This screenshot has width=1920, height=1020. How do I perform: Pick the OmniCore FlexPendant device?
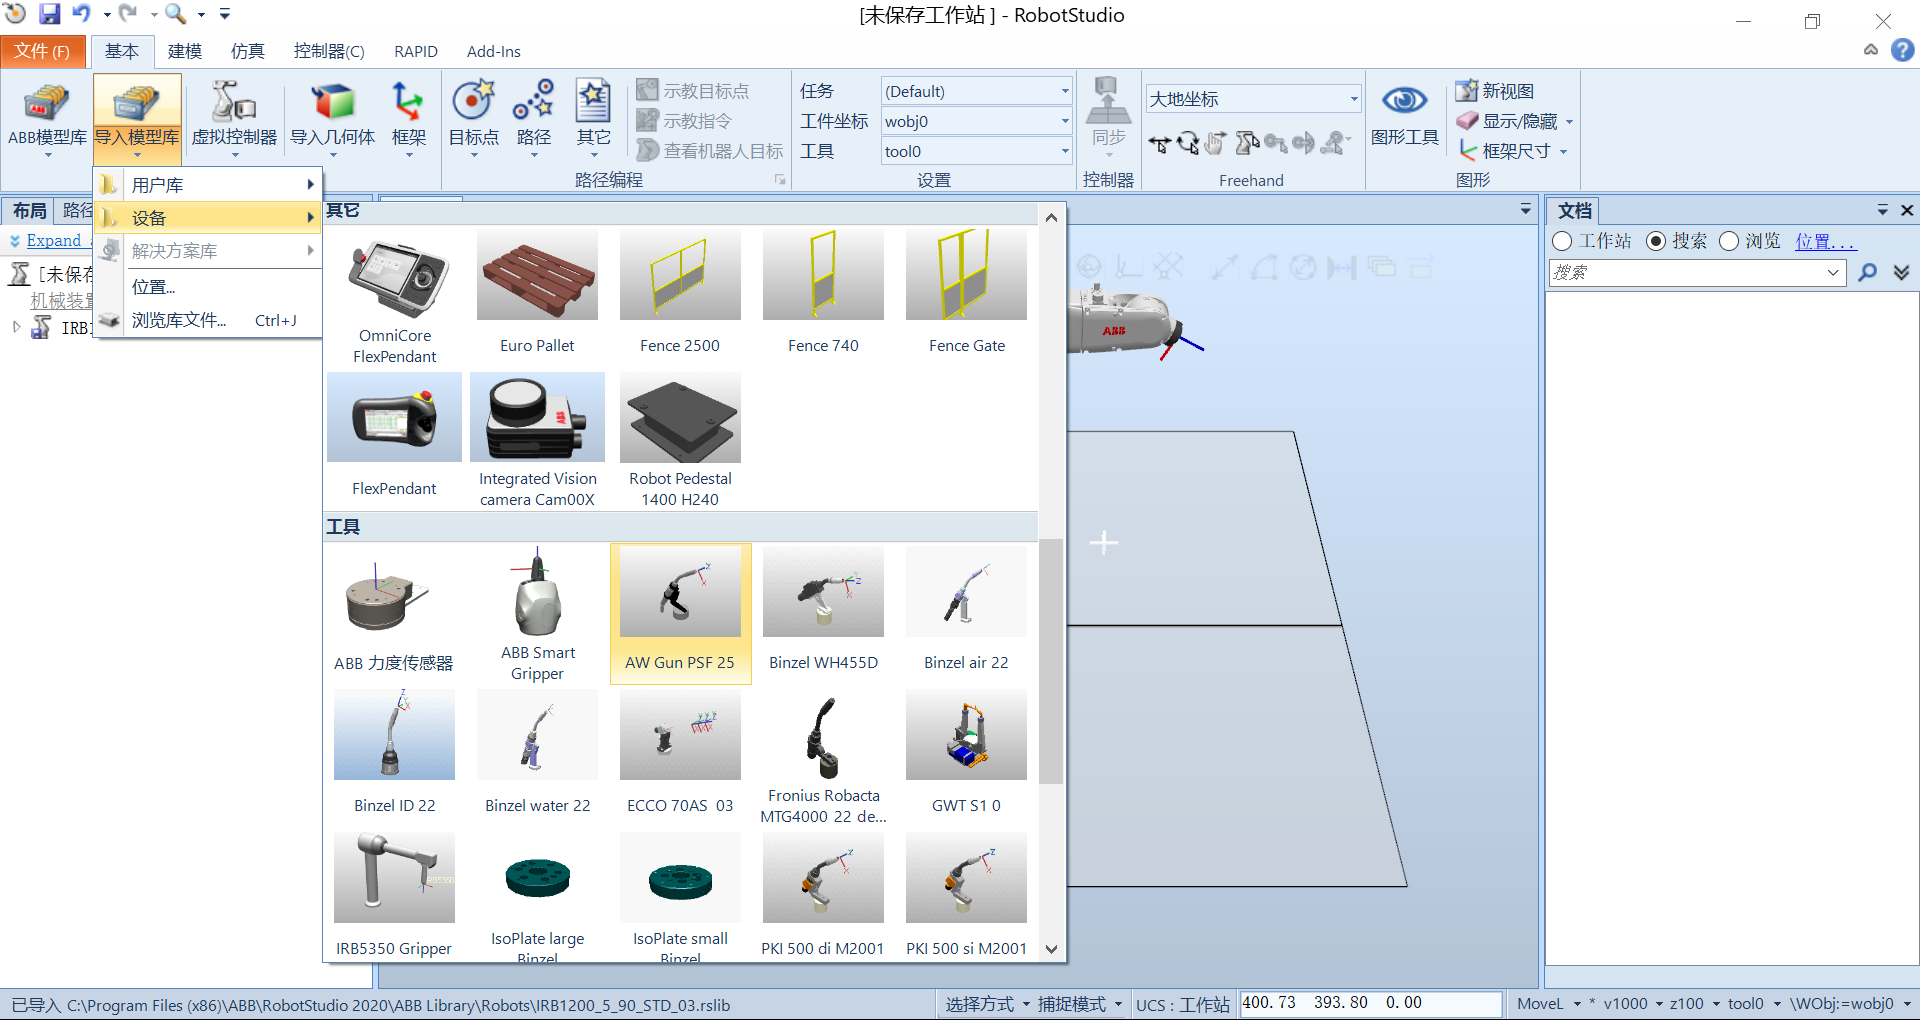click(x=394, y=298)
